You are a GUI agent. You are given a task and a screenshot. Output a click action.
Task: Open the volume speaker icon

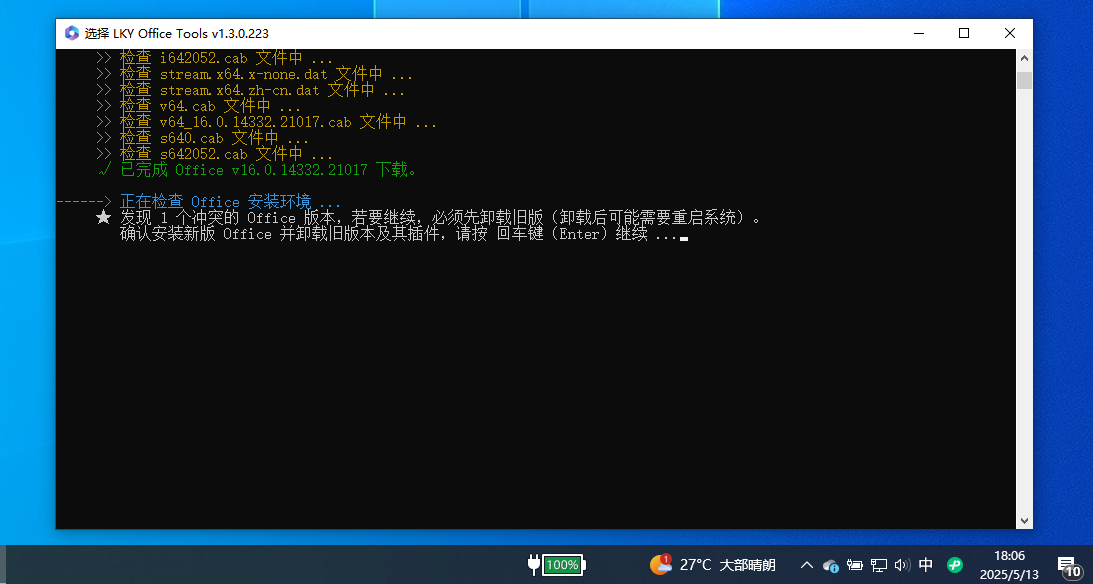click(902, 564)
